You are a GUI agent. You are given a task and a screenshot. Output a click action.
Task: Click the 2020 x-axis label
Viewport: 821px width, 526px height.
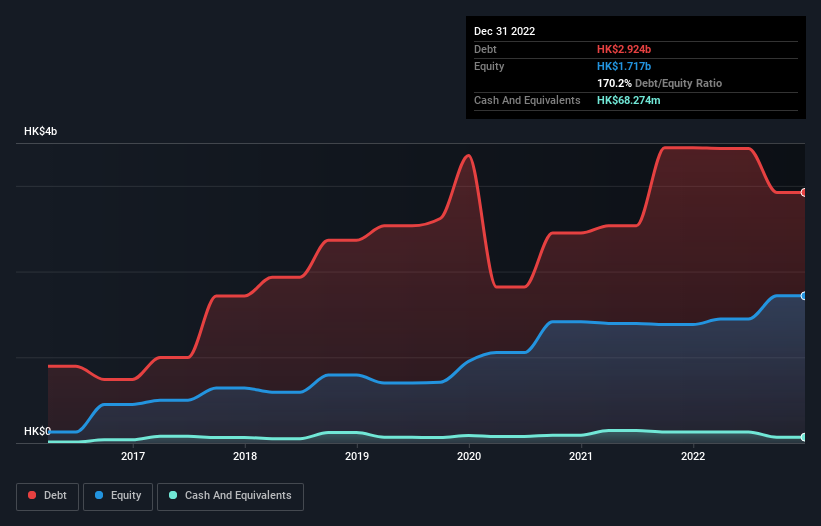(469, 456)
